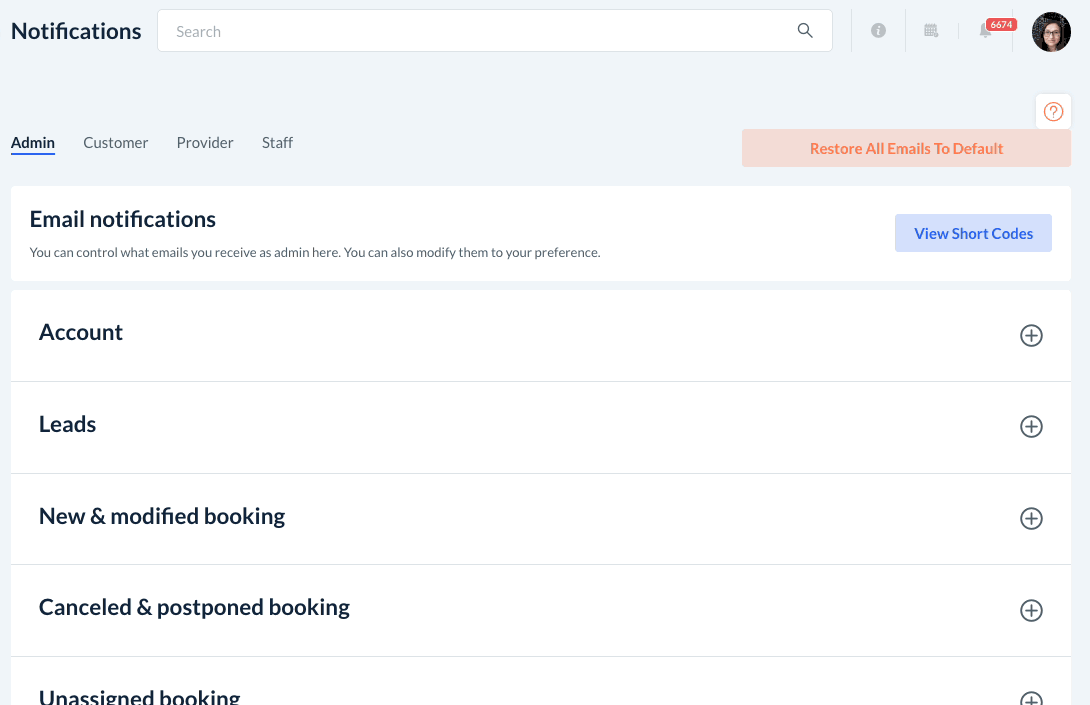Focus the Search input field
This screenshot has width=1090, height=705.
tap(480, 31)
